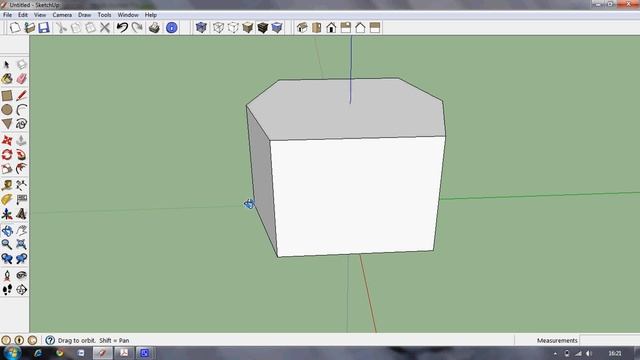This screenshot has width=640, height=360.
Task: Select the Text label tool
Action: click(x=21, y=200)
